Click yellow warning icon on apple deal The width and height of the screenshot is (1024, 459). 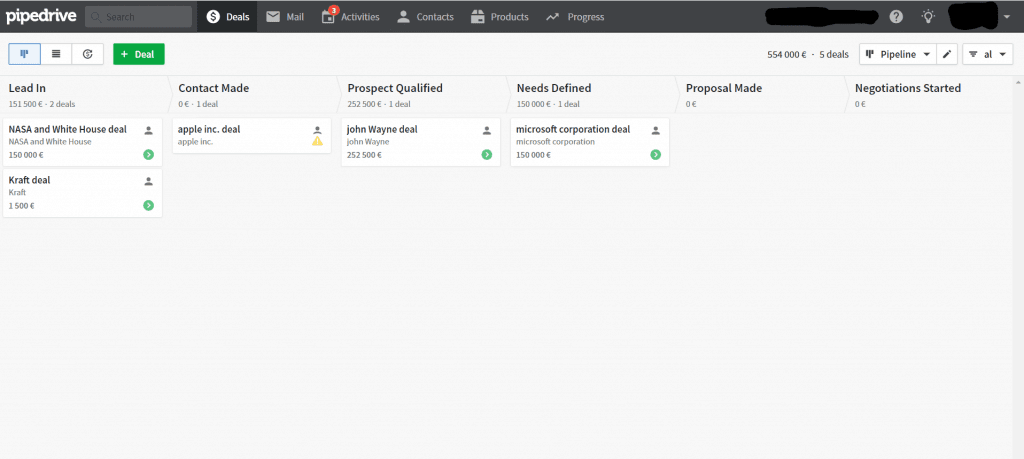pos(317,141)
